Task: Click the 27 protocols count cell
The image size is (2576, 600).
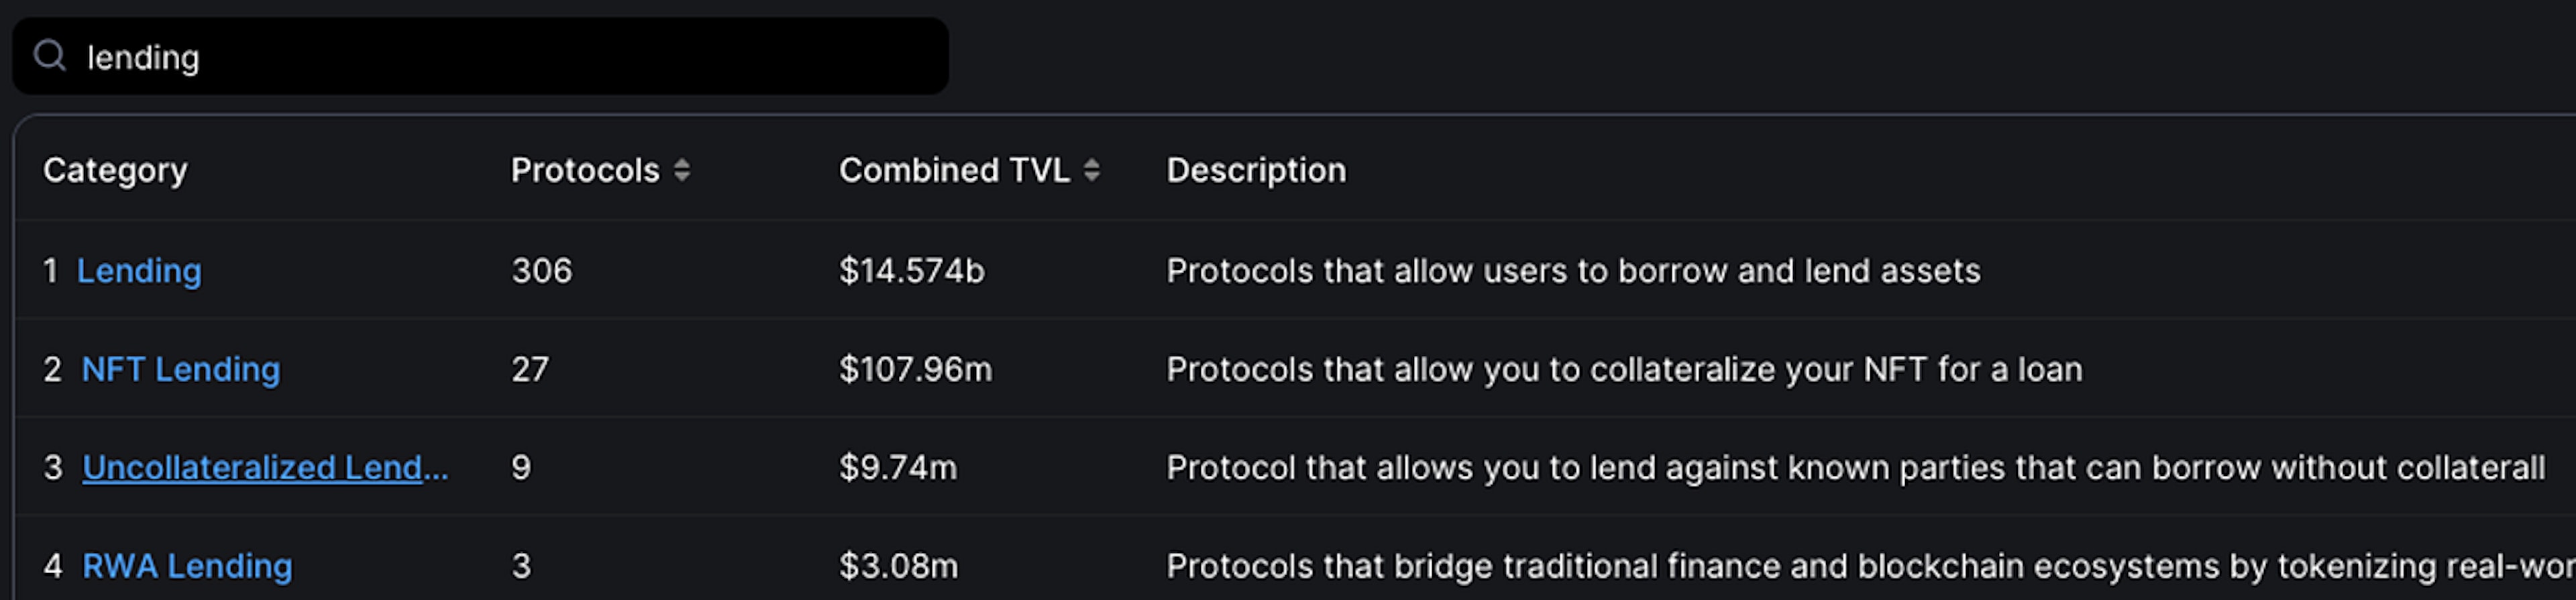Action: coord(530,369)
